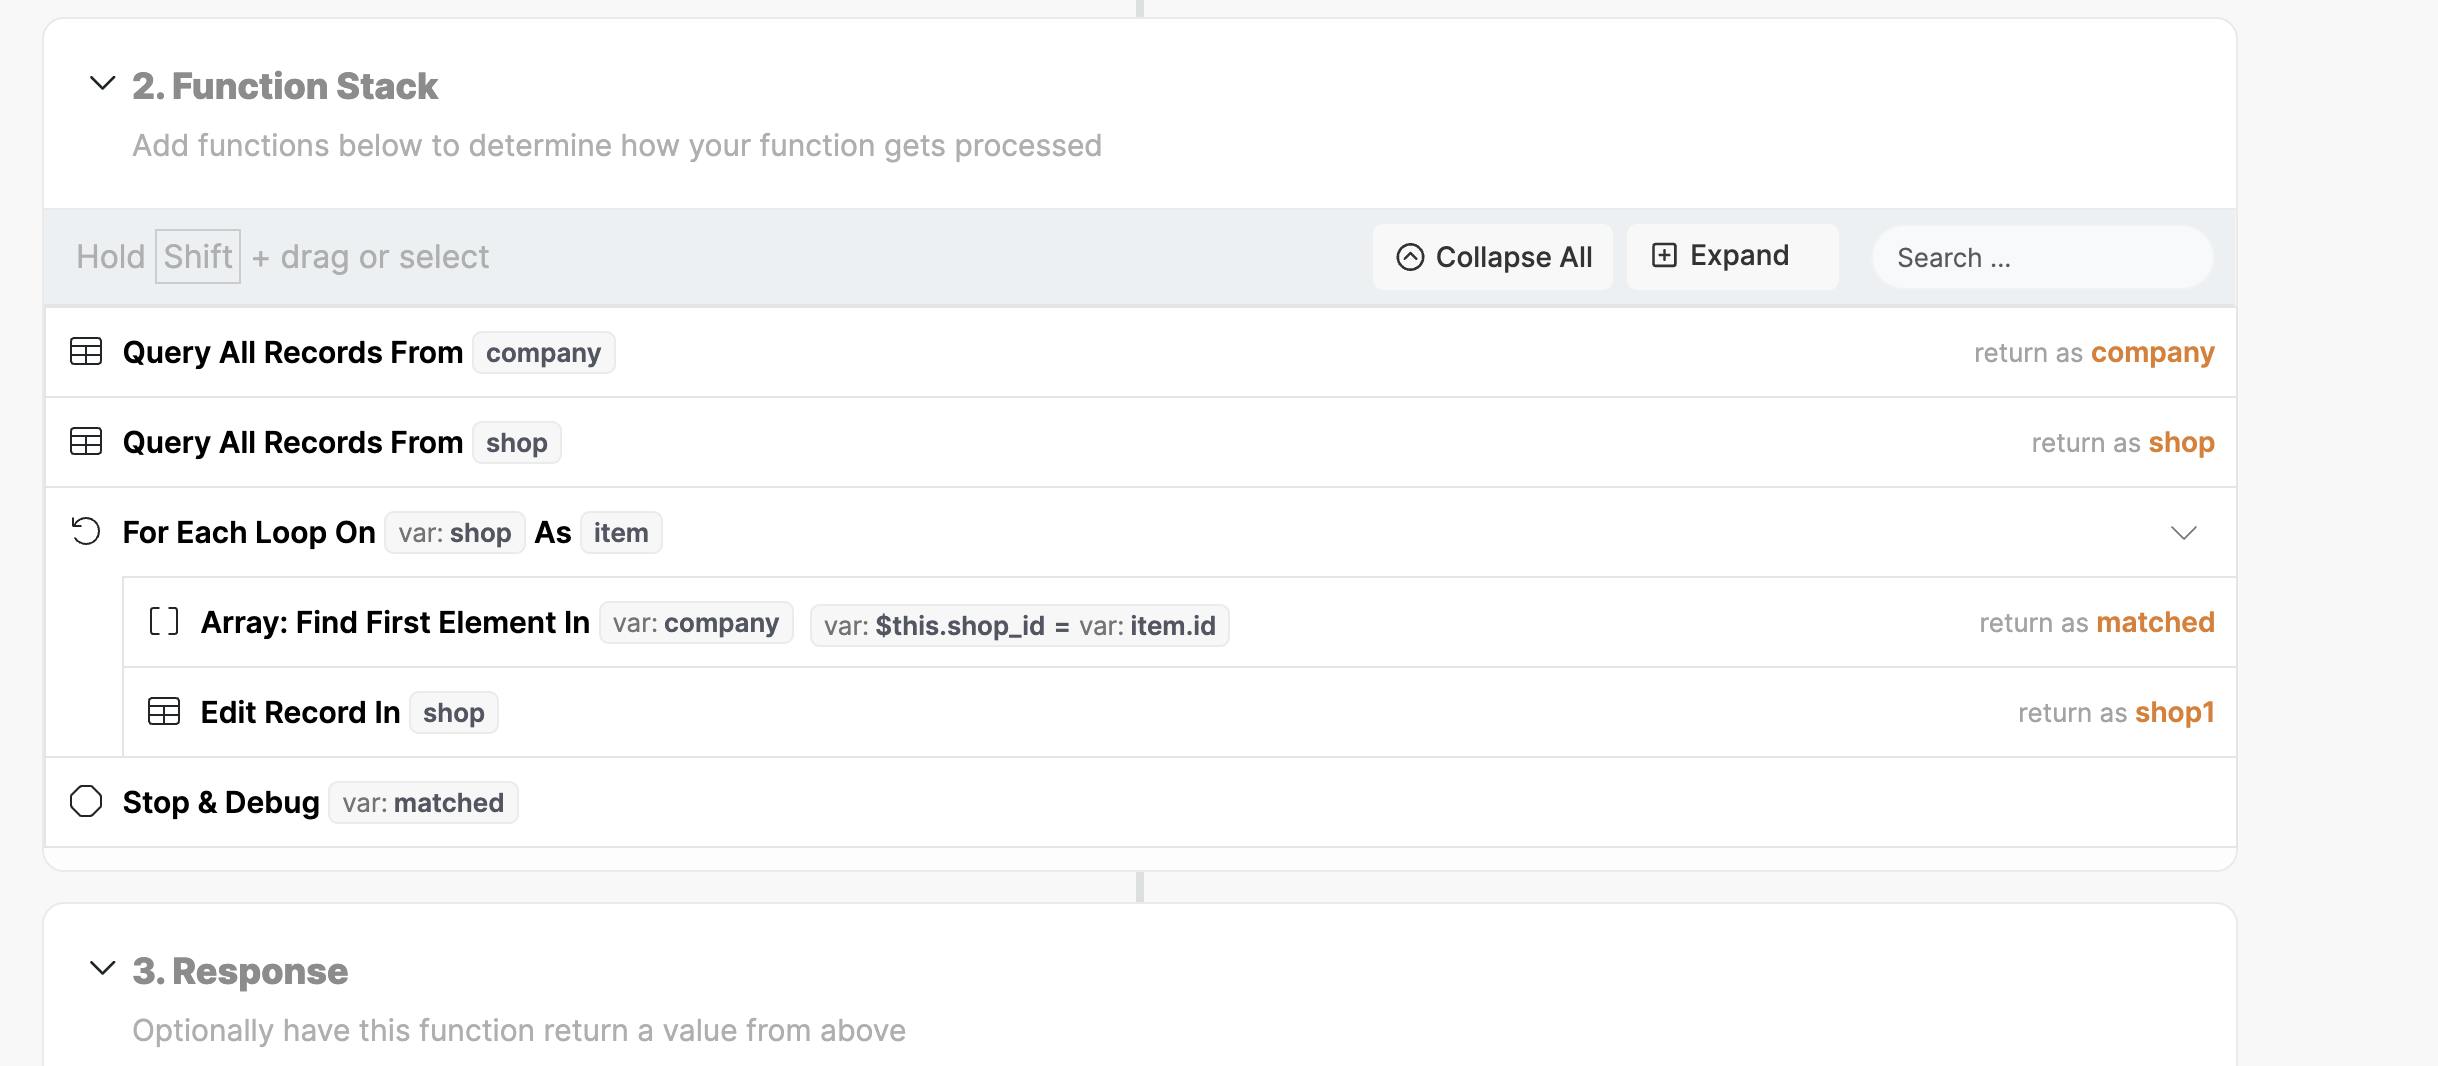Collapse the For Each Loop step
This screenshot has height=1066, width=2438.
point(2184,533)
